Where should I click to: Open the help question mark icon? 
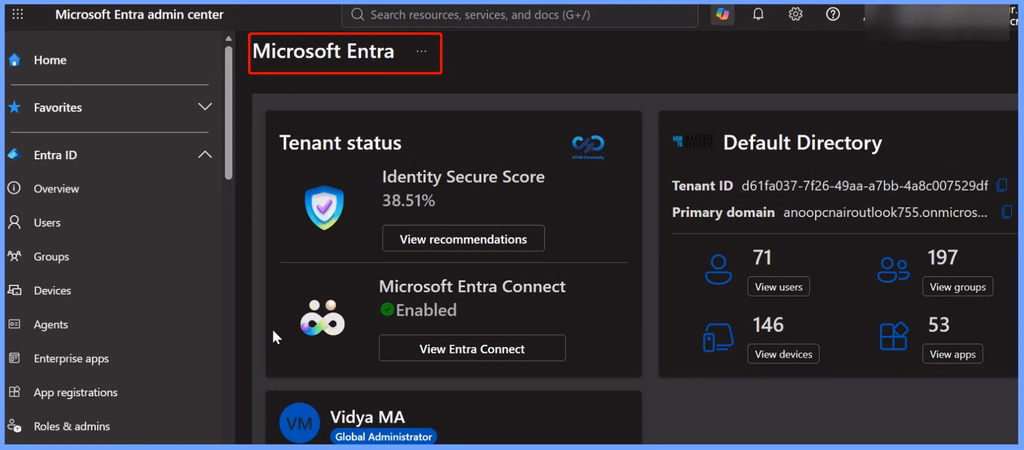pyautogui.click(x=833, y=14)
